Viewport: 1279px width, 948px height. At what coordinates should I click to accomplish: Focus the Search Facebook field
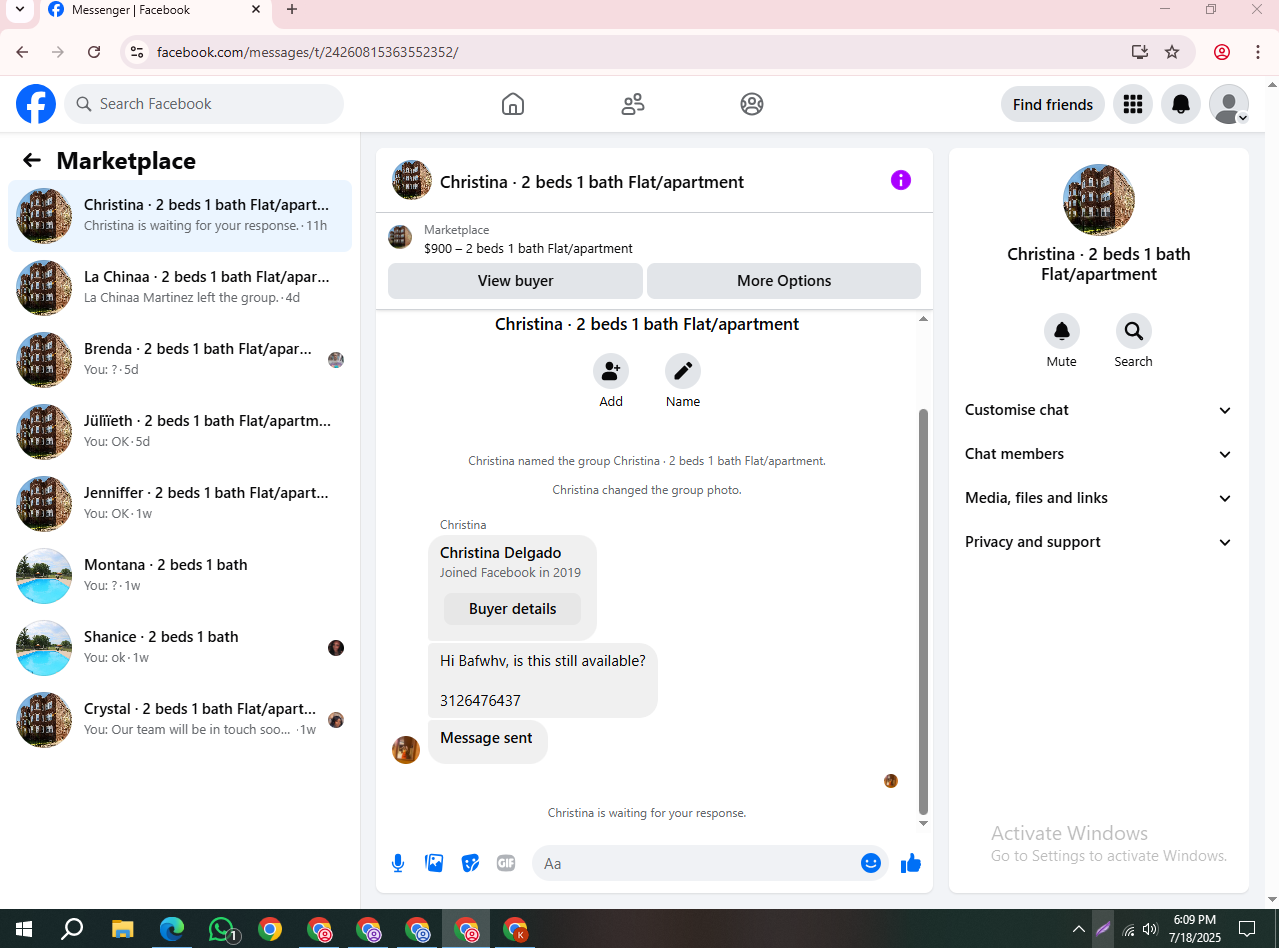click(x=204, y=104)
